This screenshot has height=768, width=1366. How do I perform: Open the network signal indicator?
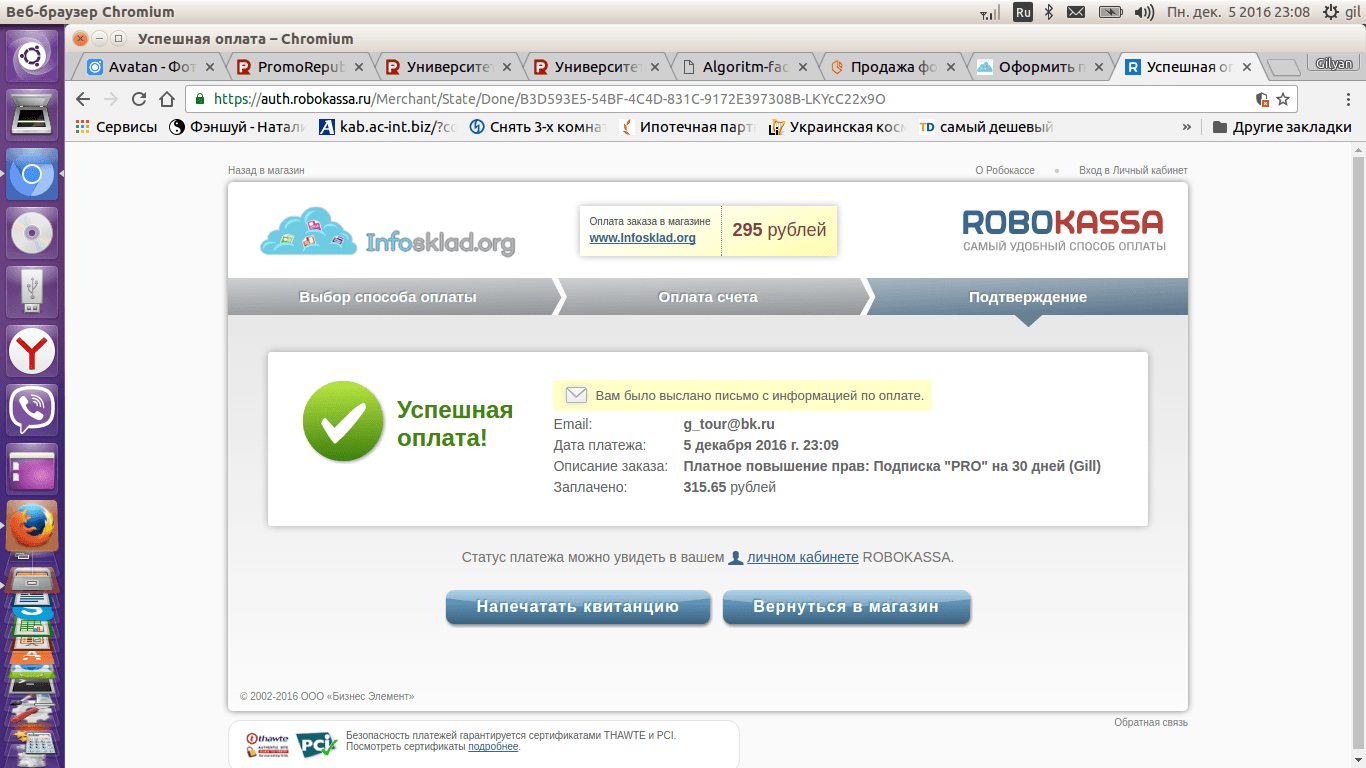(x=990, y=13)
